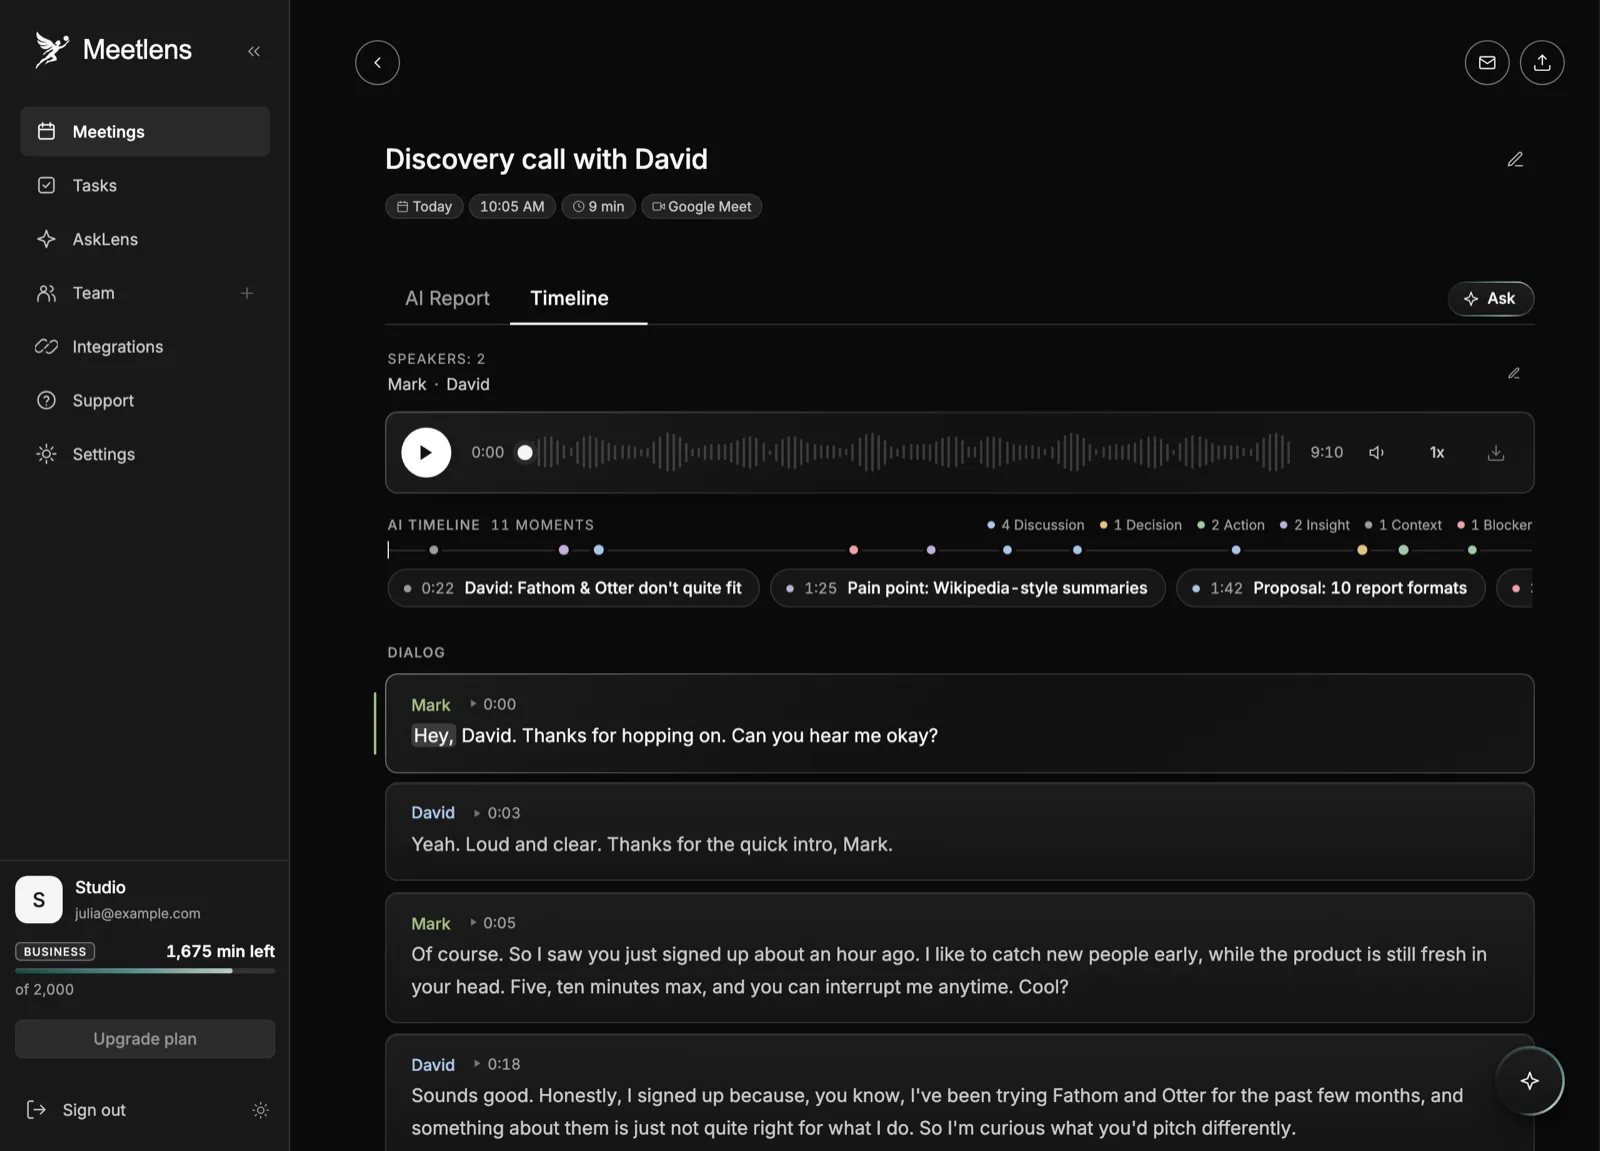Filter timeline by 4 Discussion

click(x=1035, y=525)
